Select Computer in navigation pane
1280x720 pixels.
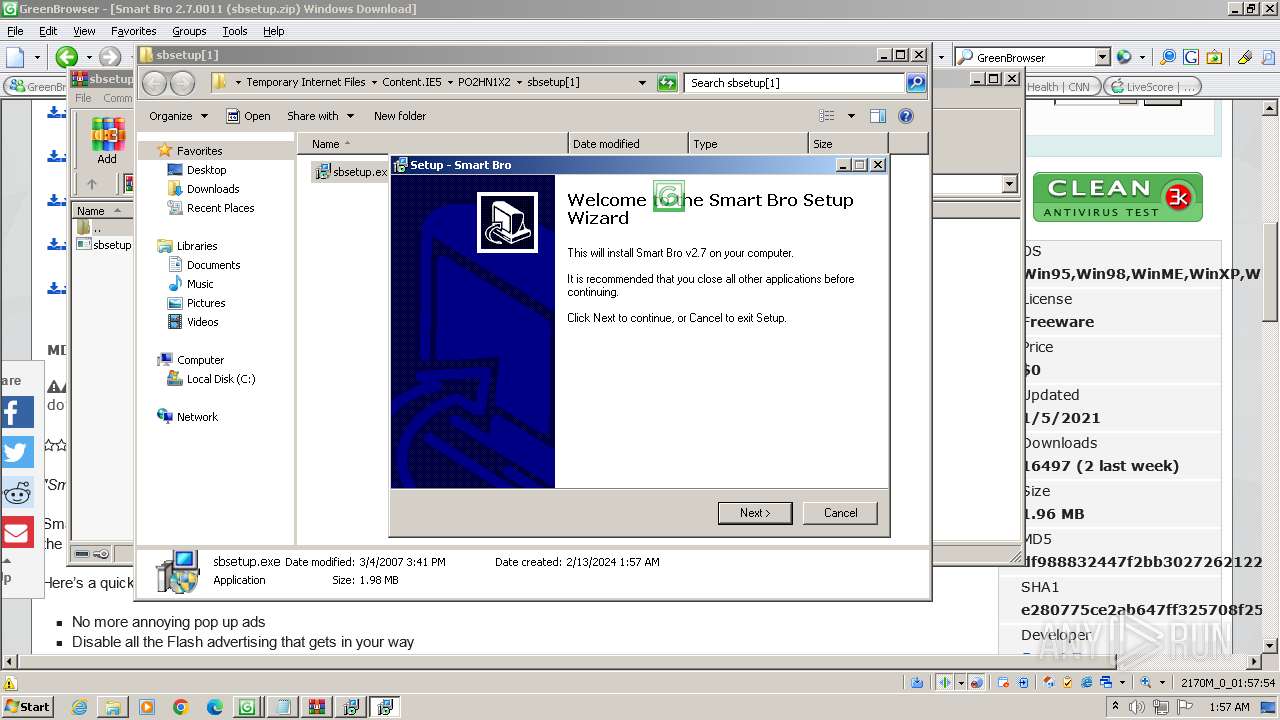click(200, 360)
